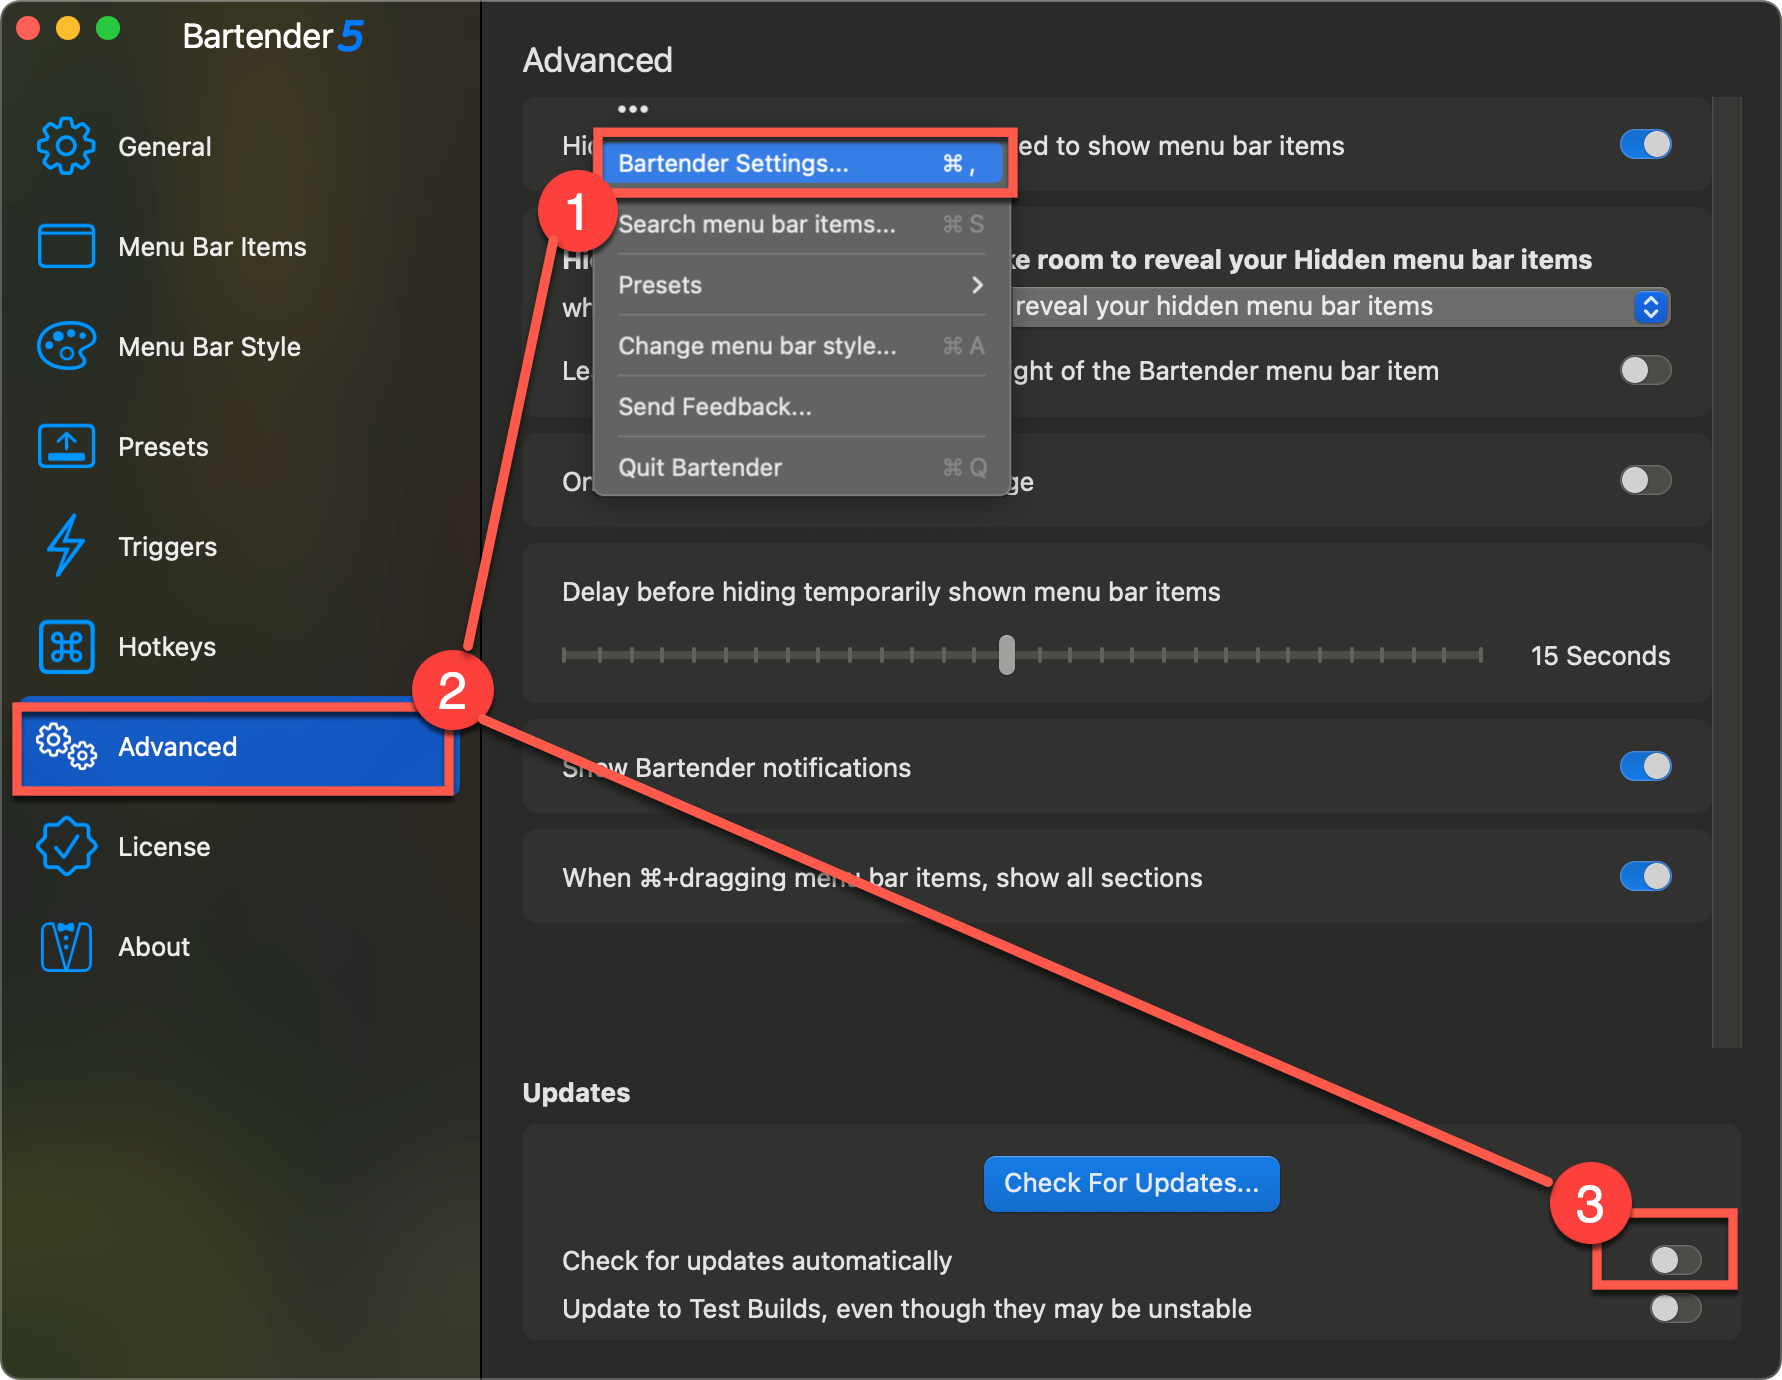The height and width of the screenshot is (1380, 1782).
Task: Select the Menu Bar Style palette icon
Action: (x=66, y=346)
